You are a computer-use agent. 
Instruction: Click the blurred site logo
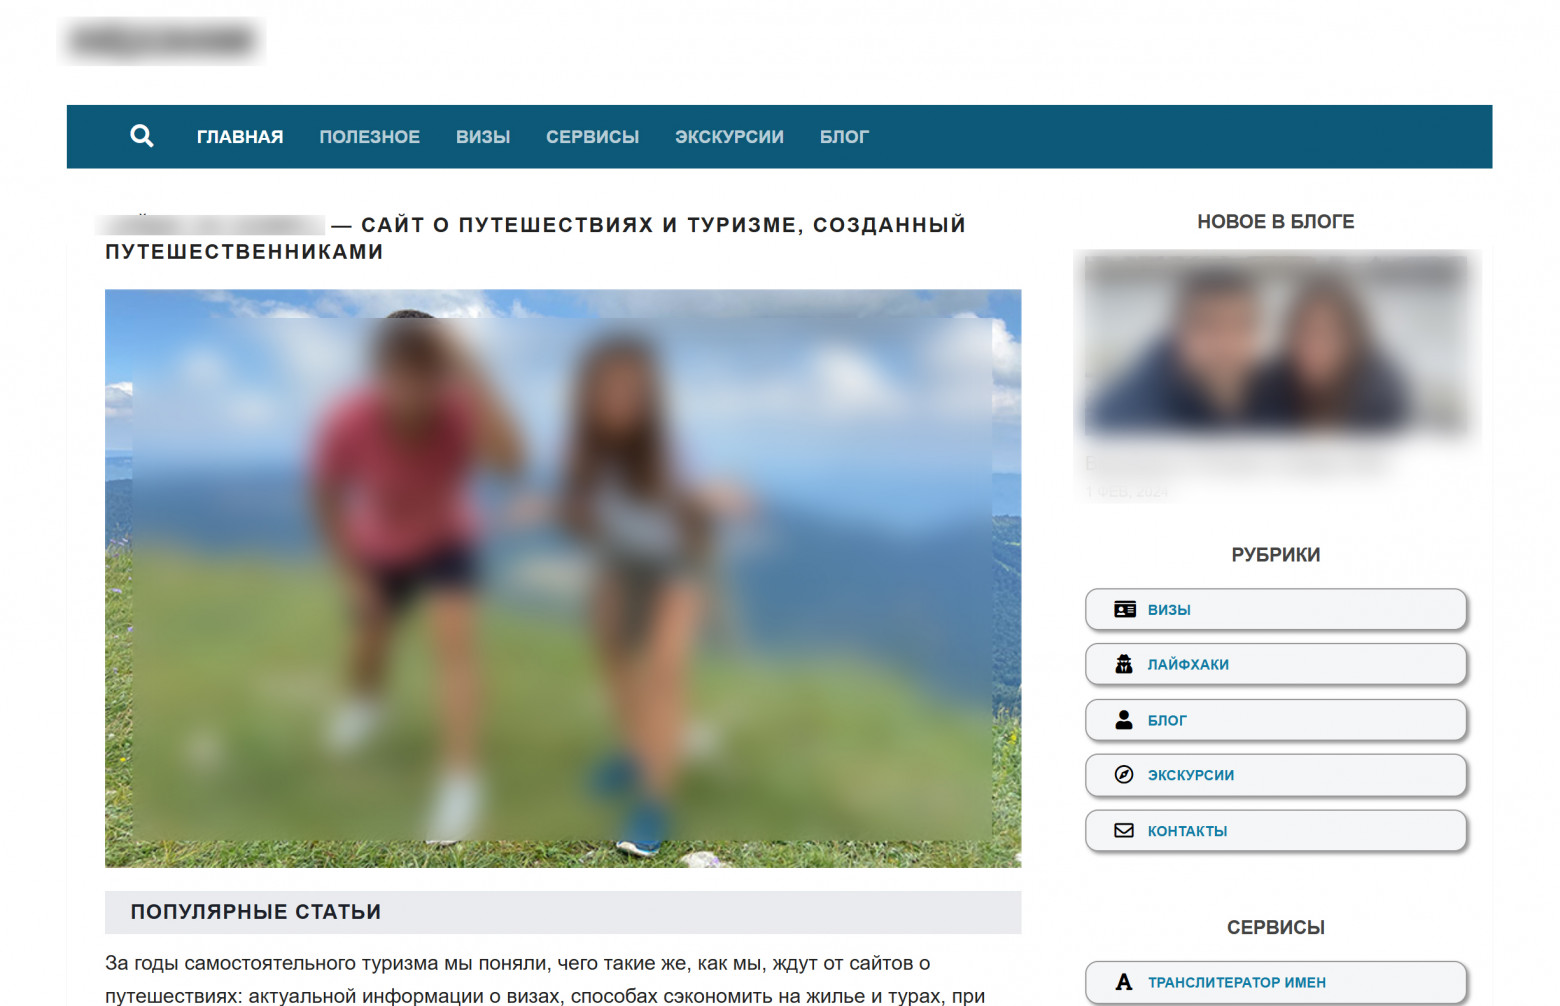click(162, 41)
